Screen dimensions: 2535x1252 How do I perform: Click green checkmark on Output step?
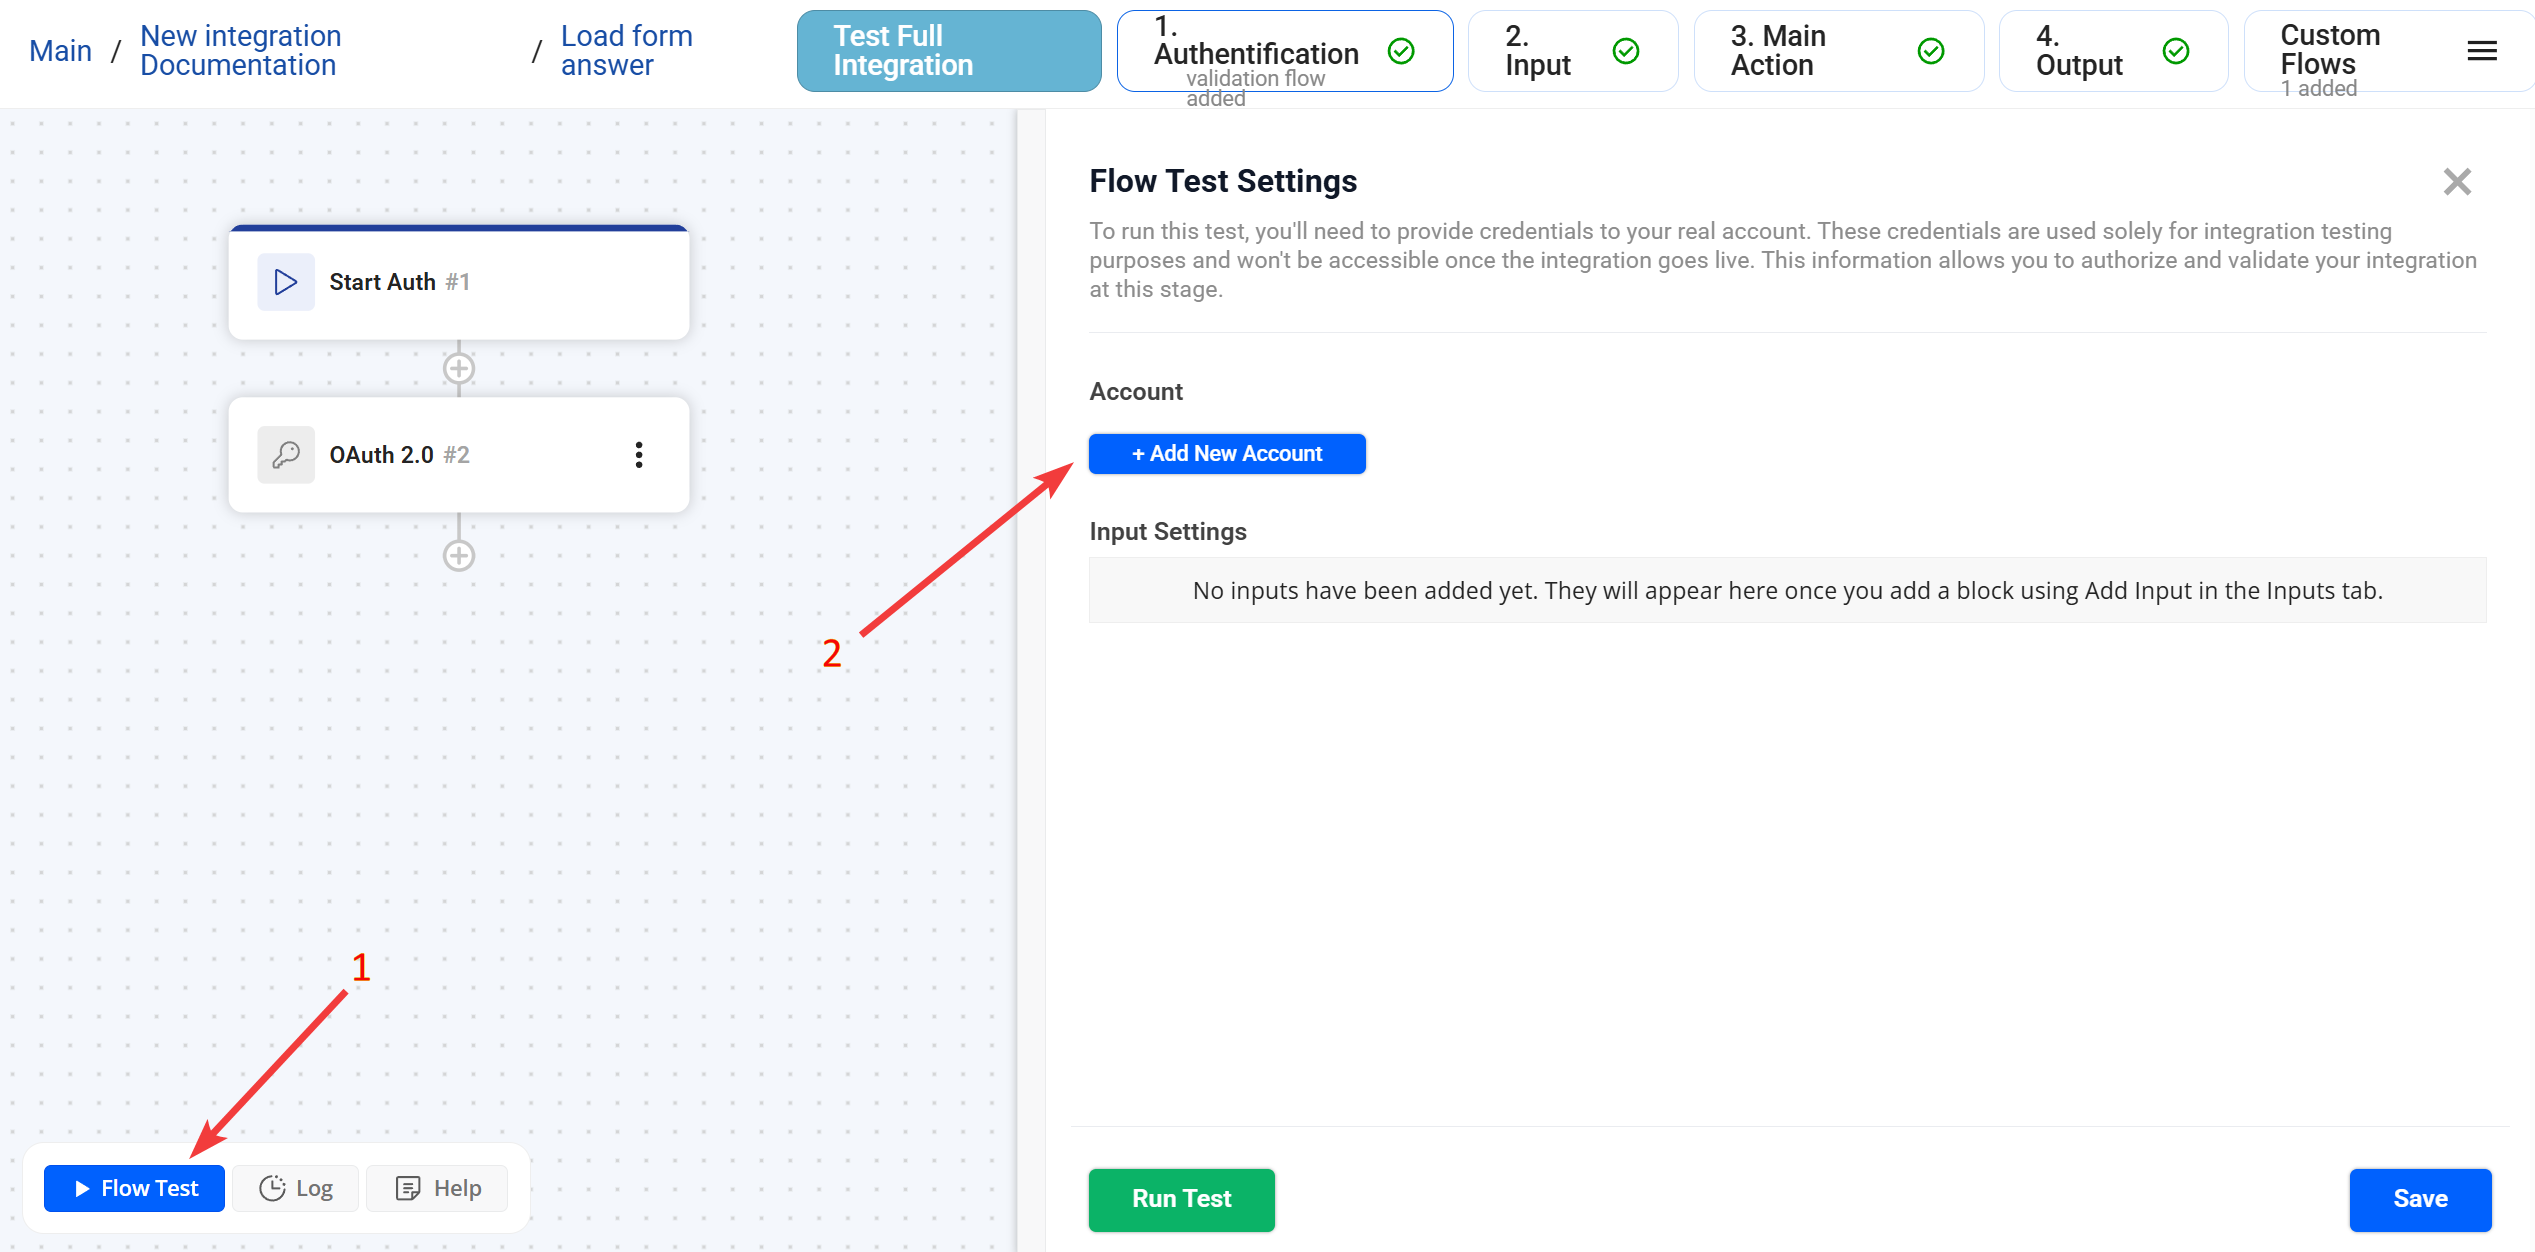(2176, 51)
